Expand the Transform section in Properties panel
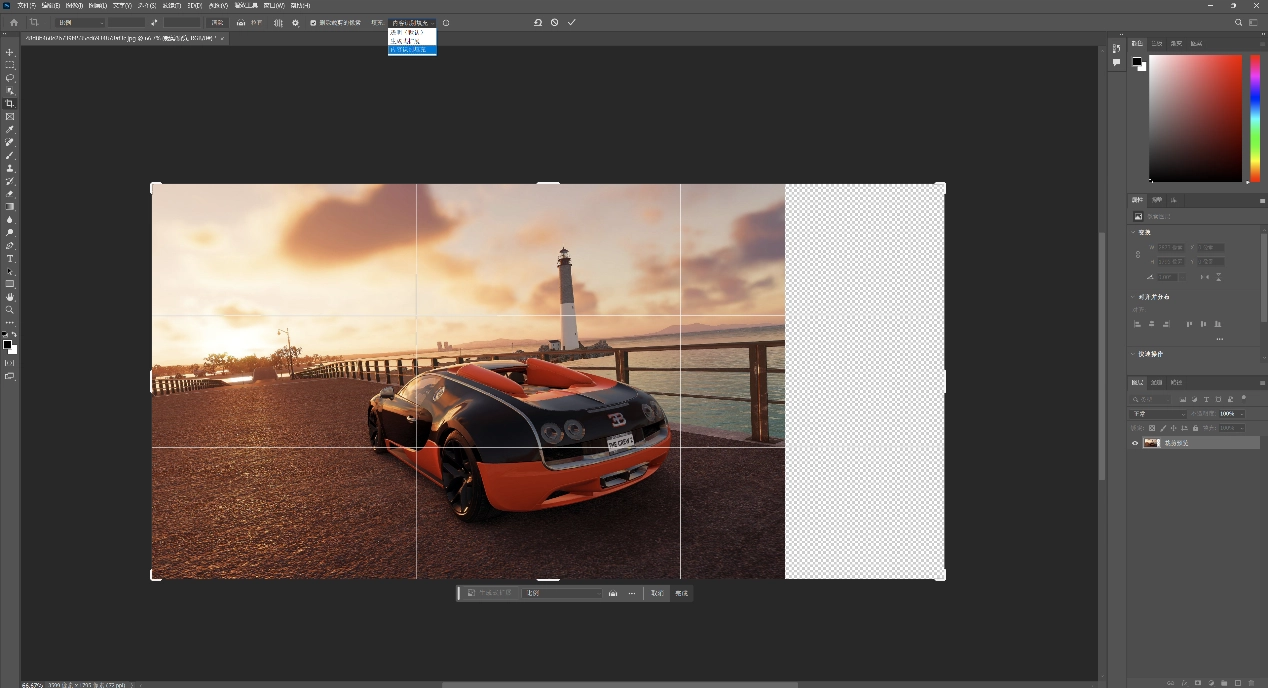 coord(1134,232)
